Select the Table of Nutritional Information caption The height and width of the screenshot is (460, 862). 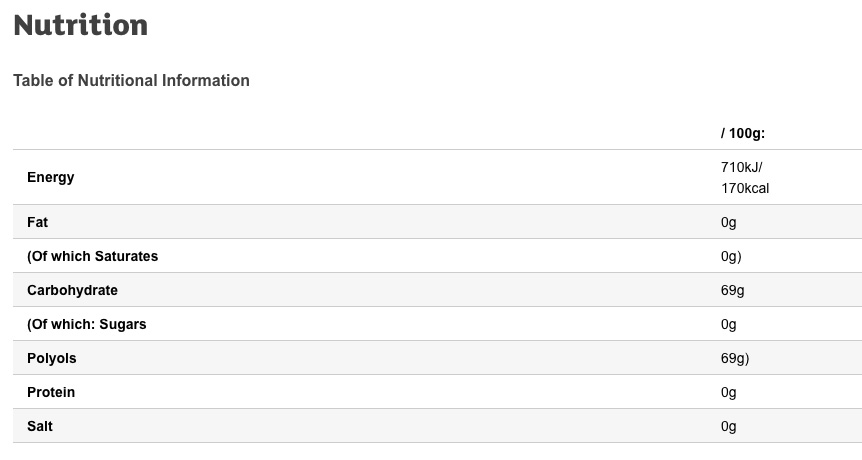(131, 80)
